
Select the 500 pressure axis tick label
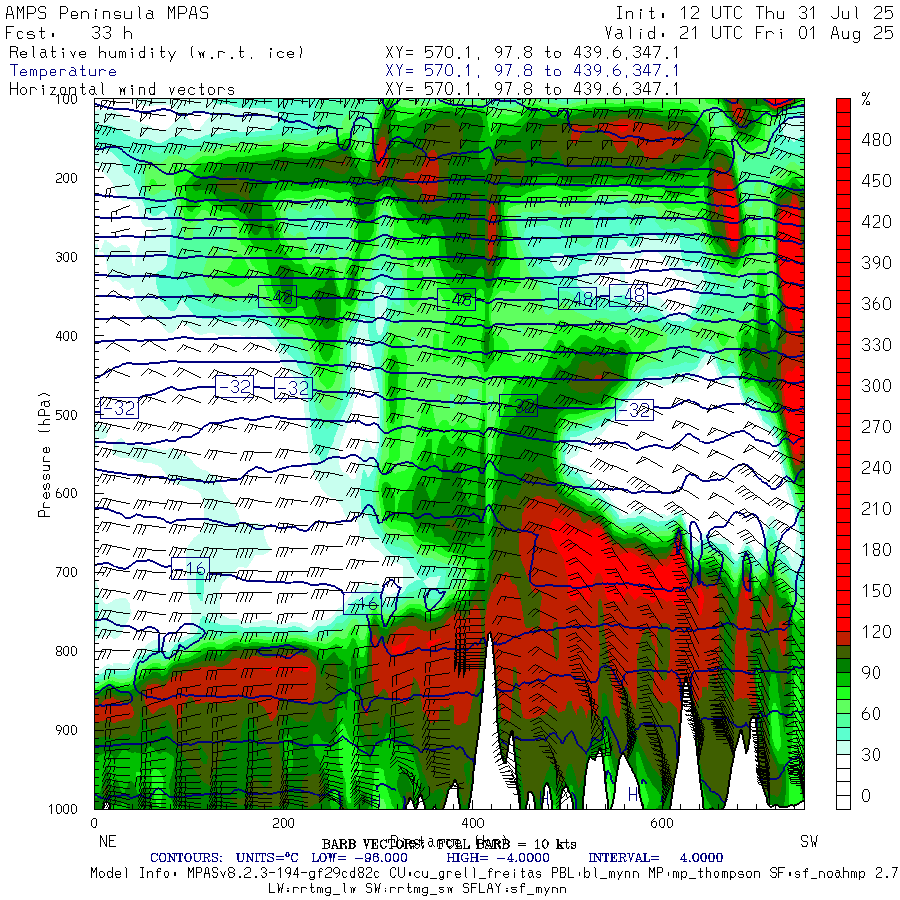(x=66, y=414)
